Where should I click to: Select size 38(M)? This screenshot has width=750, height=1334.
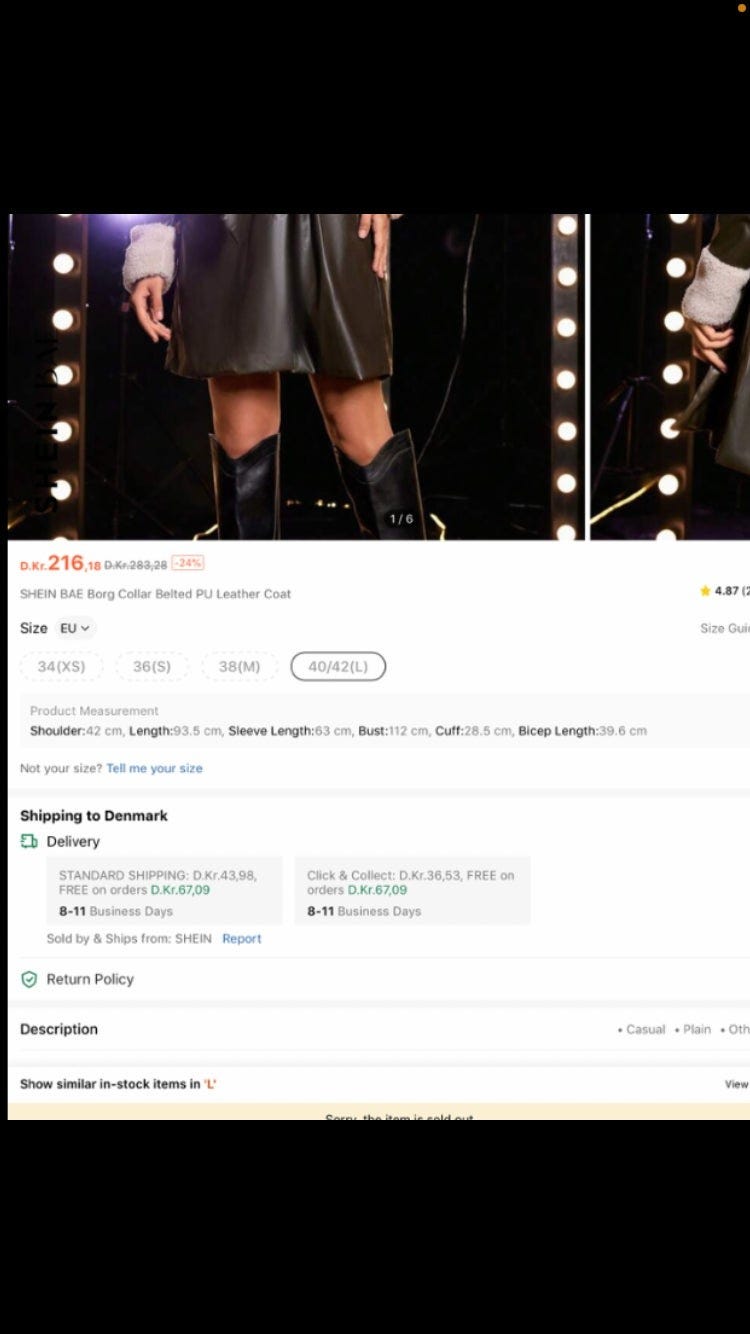[x=239, y=666]
